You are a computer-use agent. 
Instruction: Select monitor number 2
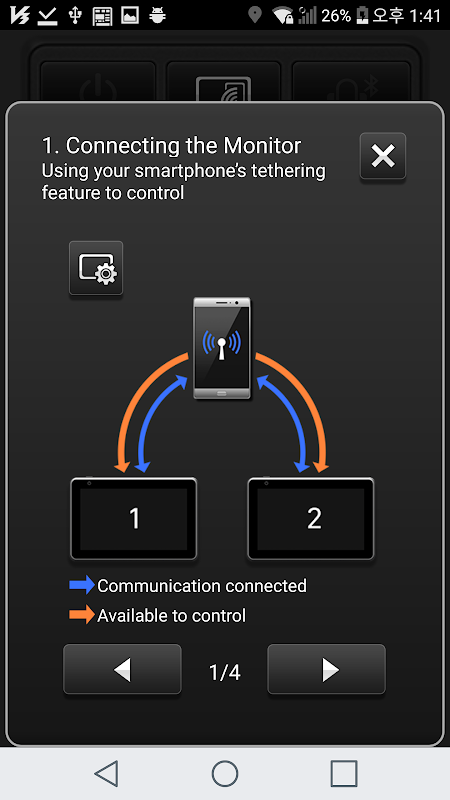tap(311, 518)
